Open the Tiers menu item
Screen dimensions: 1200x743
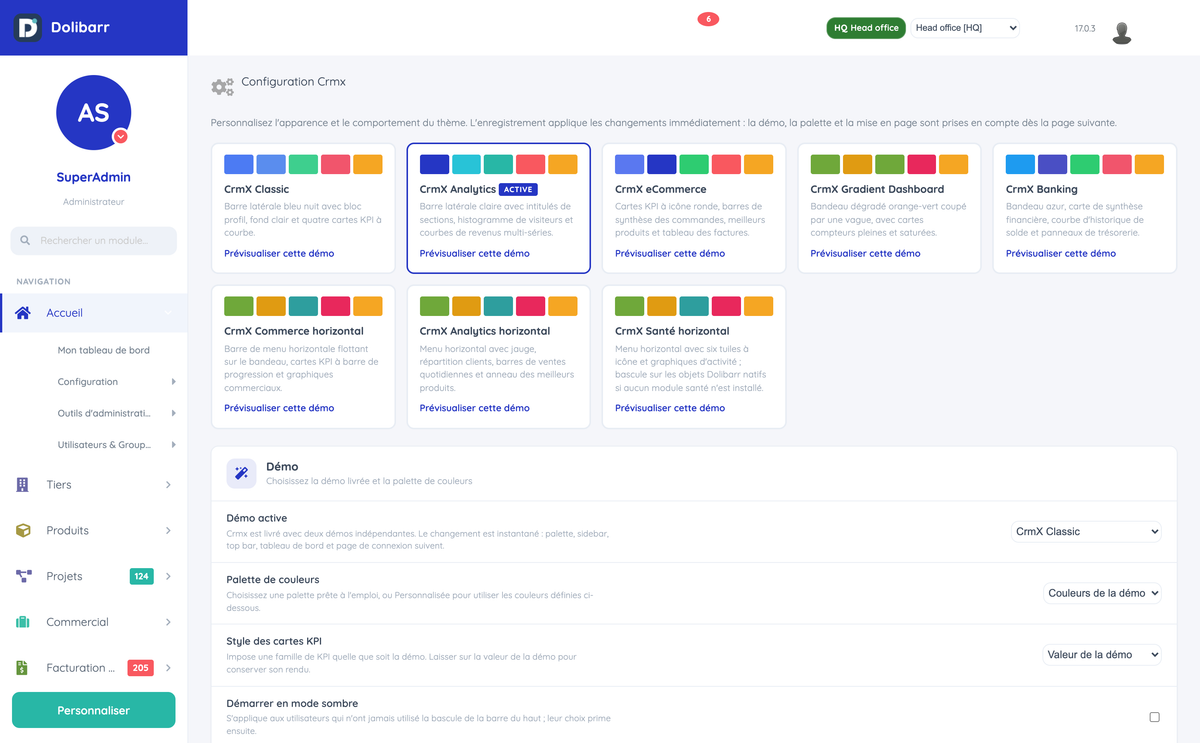(94, 485)
